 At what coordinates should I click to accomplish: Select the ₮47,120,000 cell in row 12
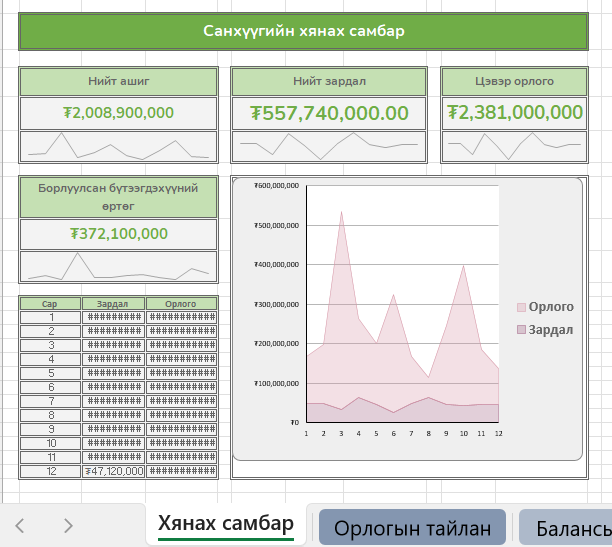[113, 470]
